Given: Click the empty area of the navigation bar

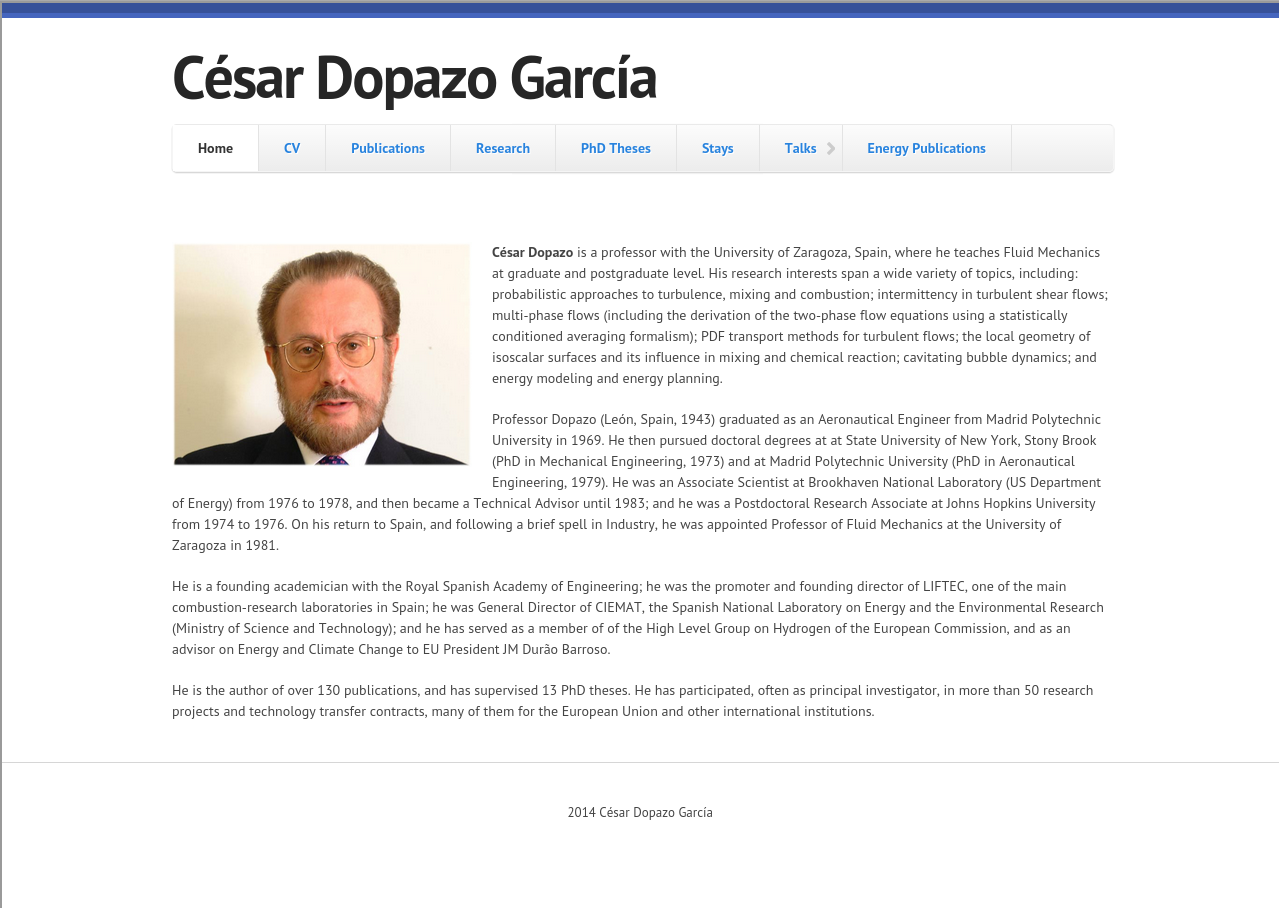Looking at the screenshot, I should [1062, 149].
